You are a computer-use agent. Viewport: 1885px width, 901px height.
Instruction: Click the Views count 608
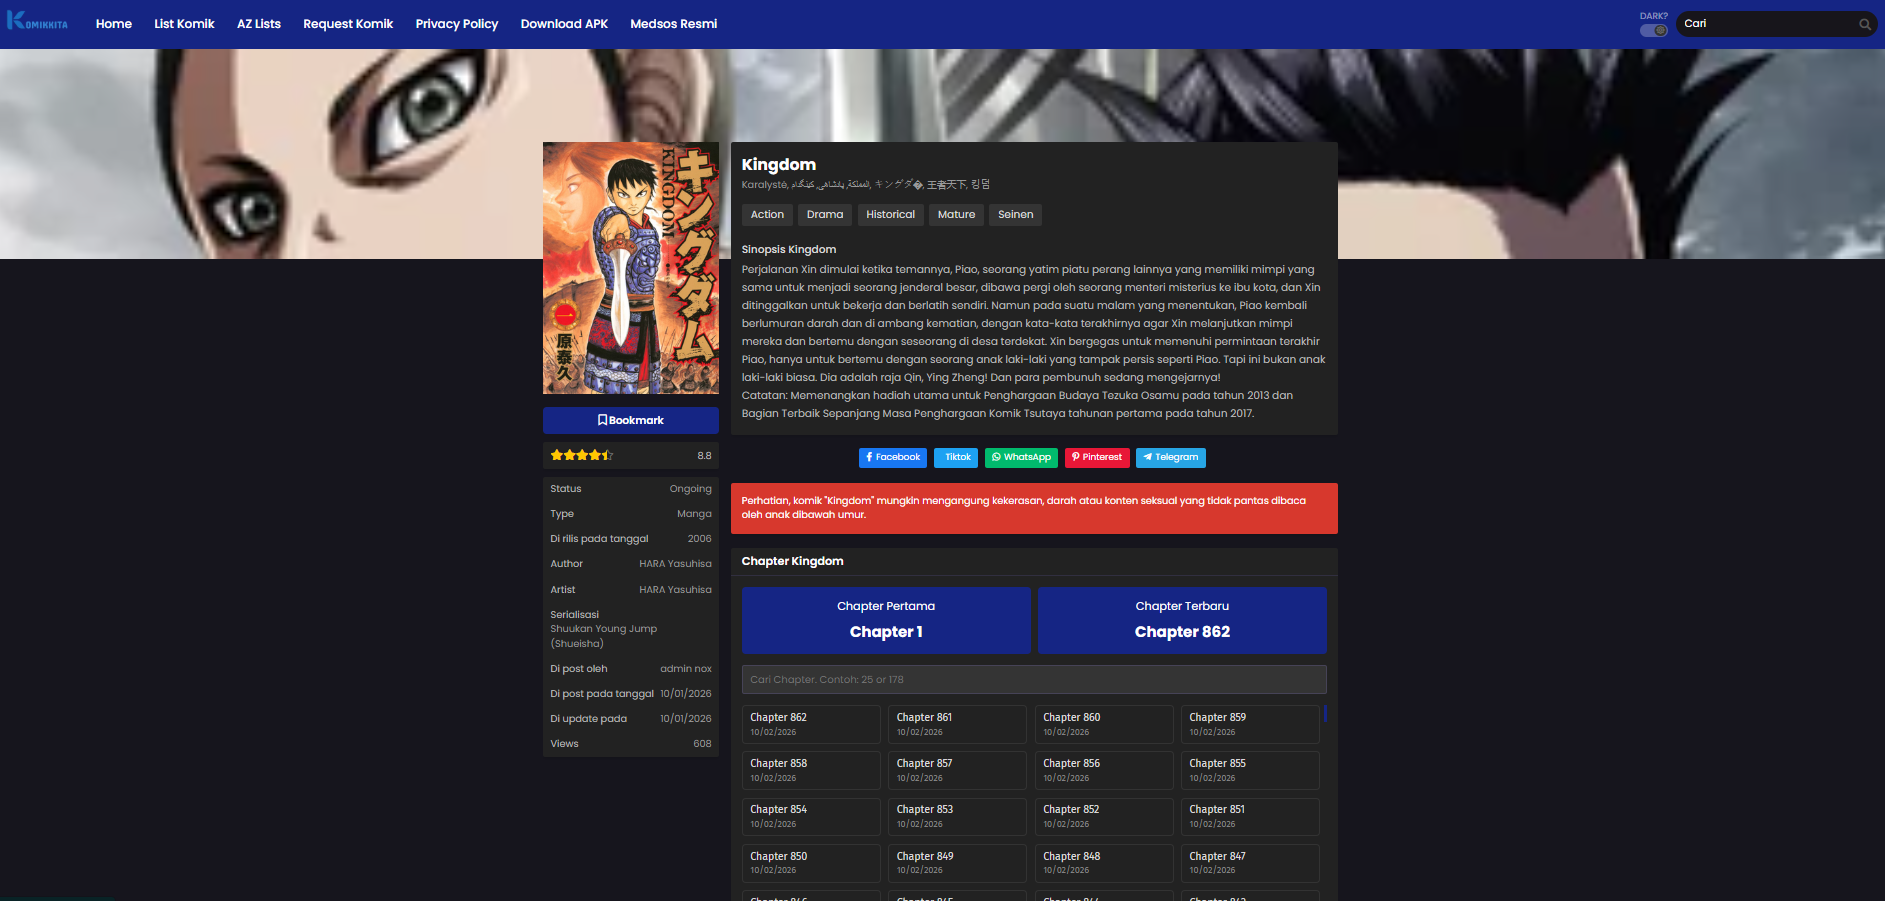pos(703,744)
